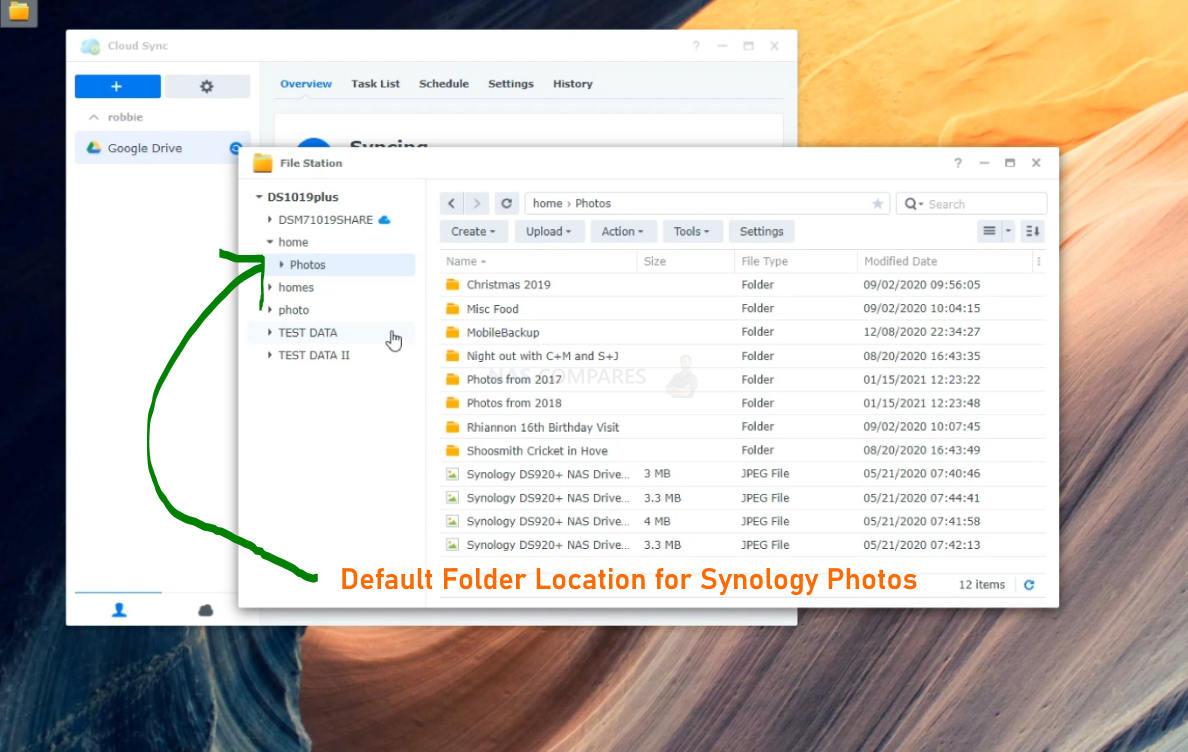Add current path to favorites star
The image size is (1188, 752).
coord(877,204)
